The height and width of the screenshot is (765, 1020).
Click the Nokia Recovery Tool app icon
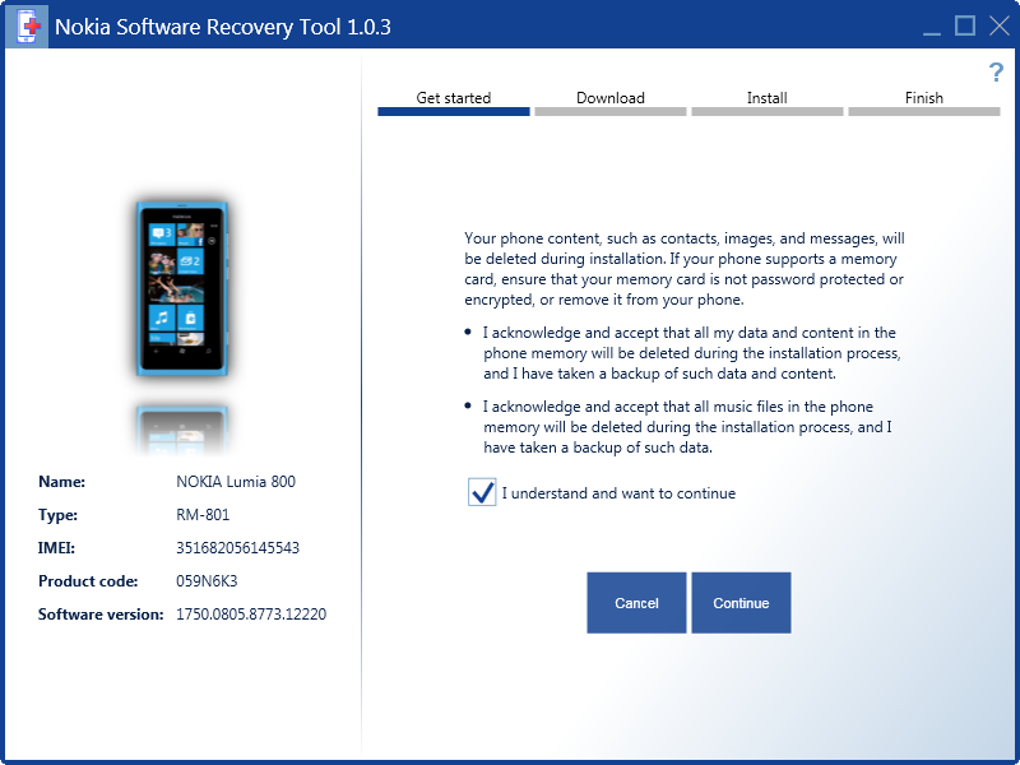(27, 26)
